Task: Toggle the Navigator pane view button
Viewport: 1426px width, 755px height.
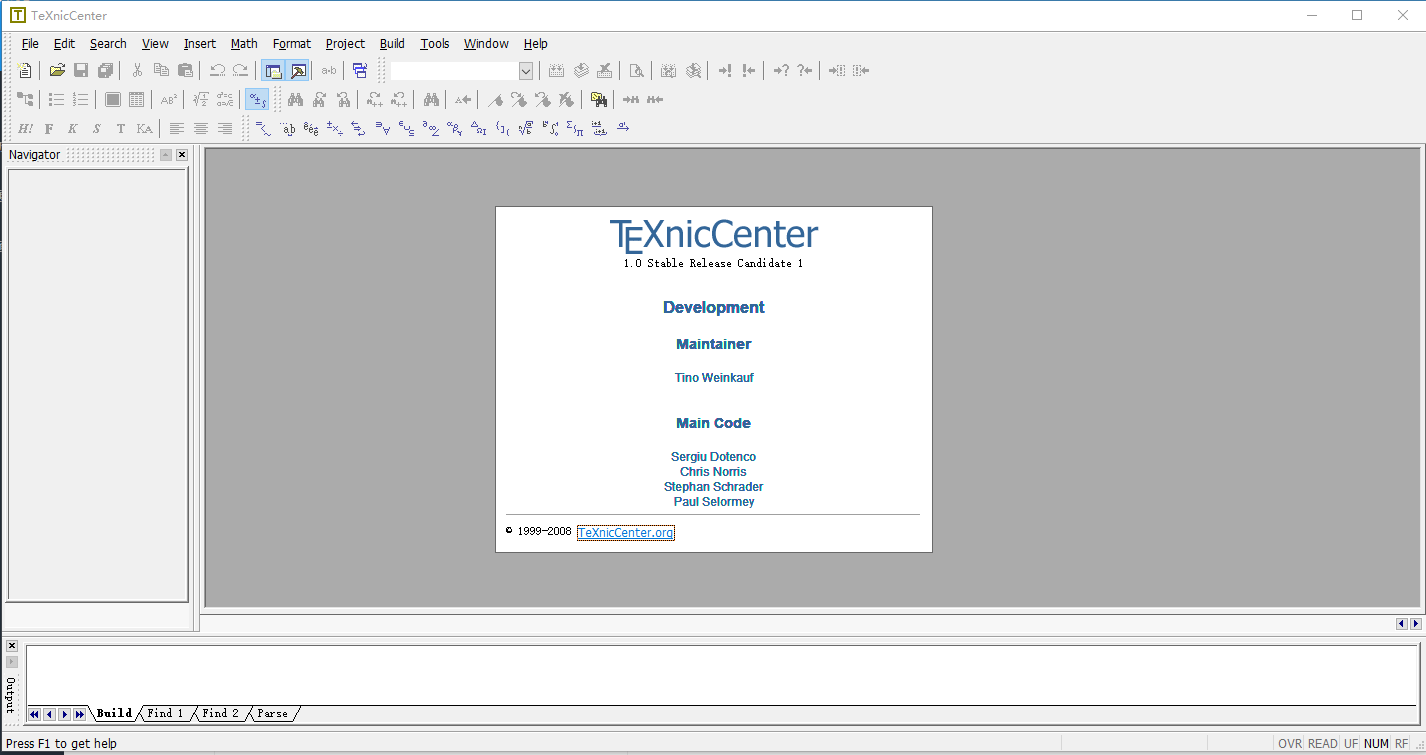Action: (273, 71)
